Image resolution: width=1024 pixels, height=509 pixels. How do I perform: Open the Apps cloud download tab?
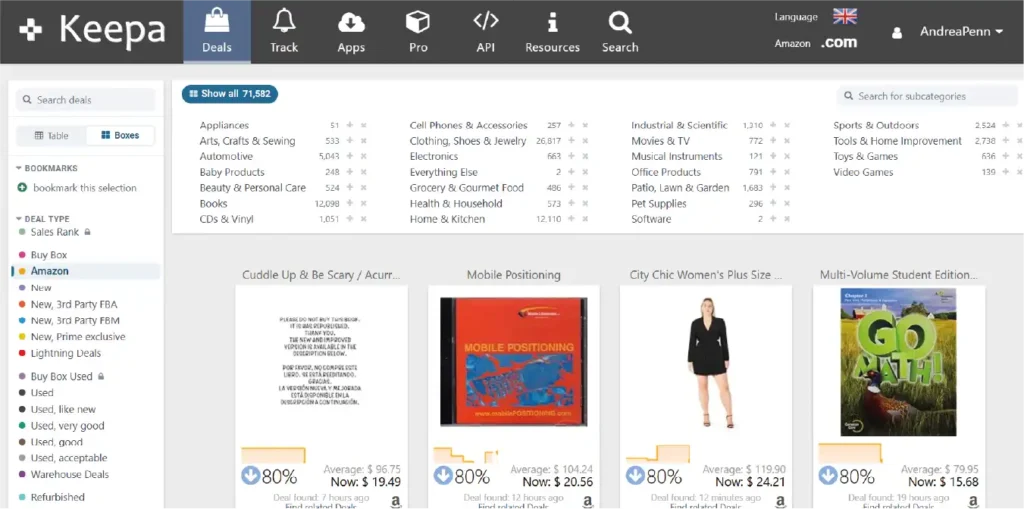[x=351, y=31]
